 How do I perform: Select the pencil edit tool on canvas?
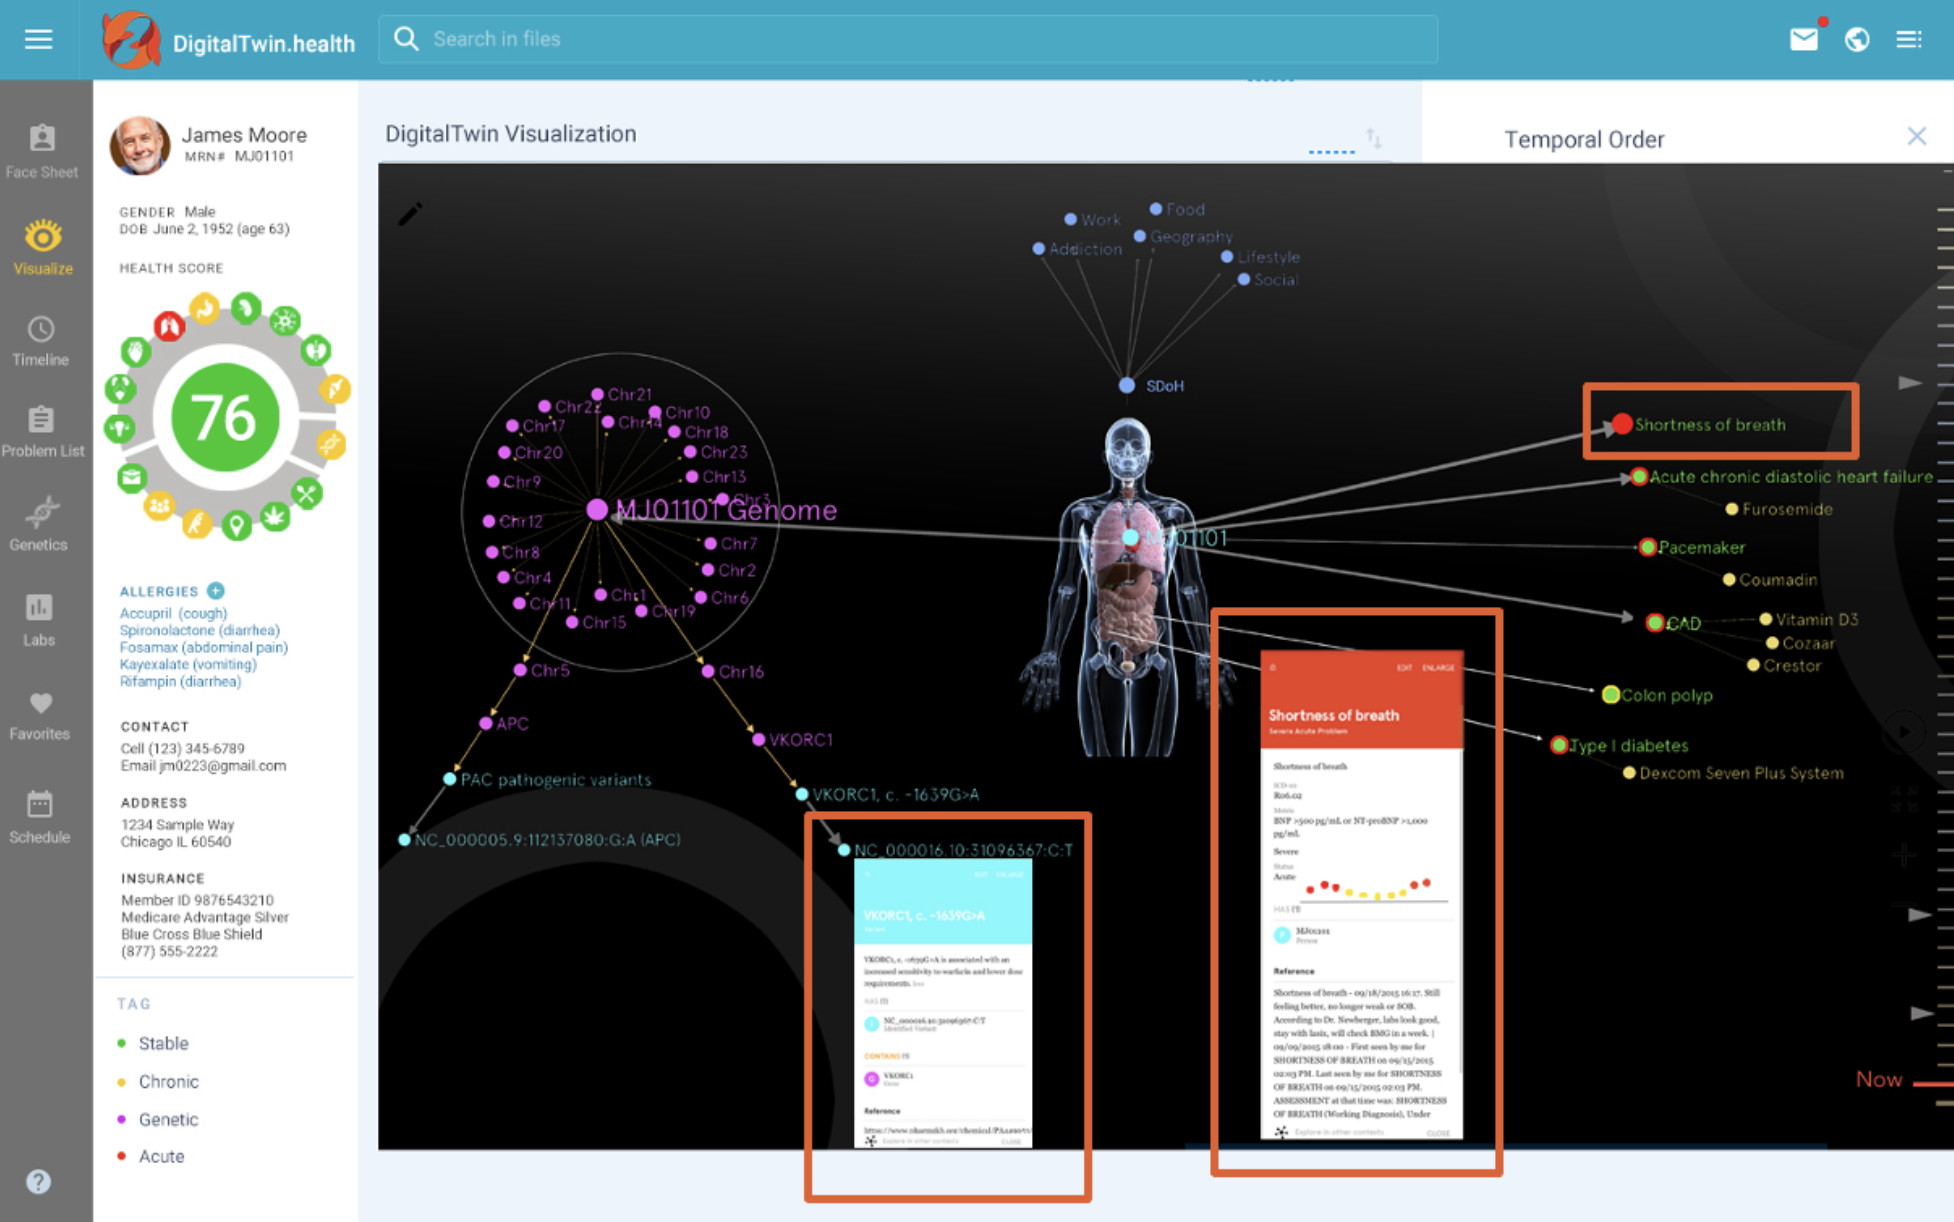click(410, 214)
